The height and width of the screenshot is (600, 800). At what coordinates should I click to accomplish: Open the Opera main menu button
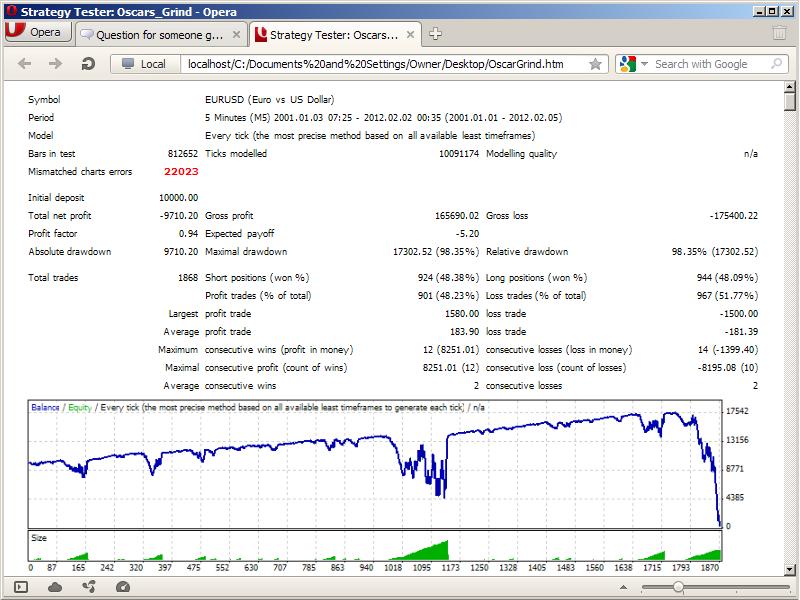click(x=36, y=32)
